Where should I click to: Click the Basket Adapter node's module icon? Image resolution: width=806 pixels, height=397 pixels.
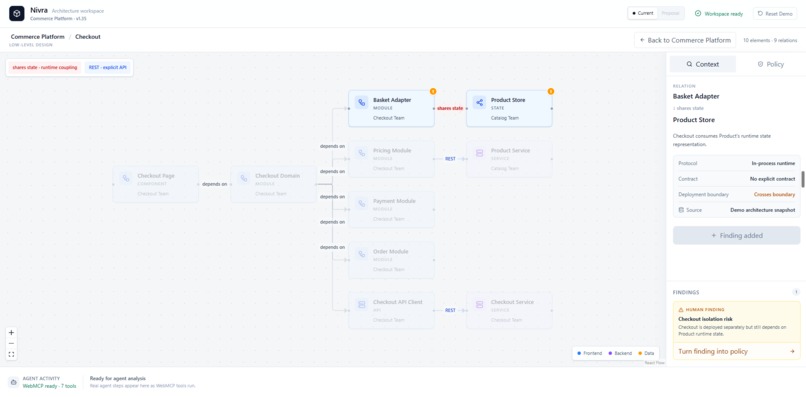361,102
